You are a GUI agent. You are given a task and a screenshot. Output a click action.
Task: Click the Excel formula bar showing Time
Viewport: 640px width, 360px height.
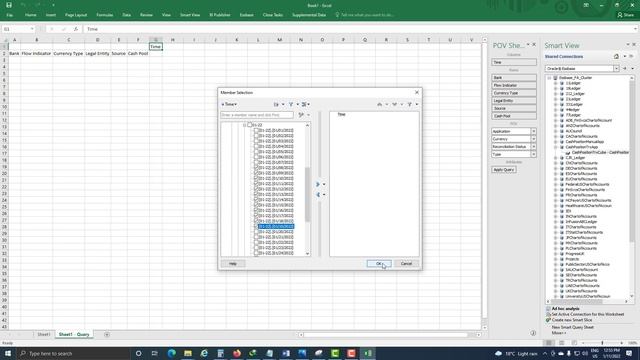click(x=359, y=29)
